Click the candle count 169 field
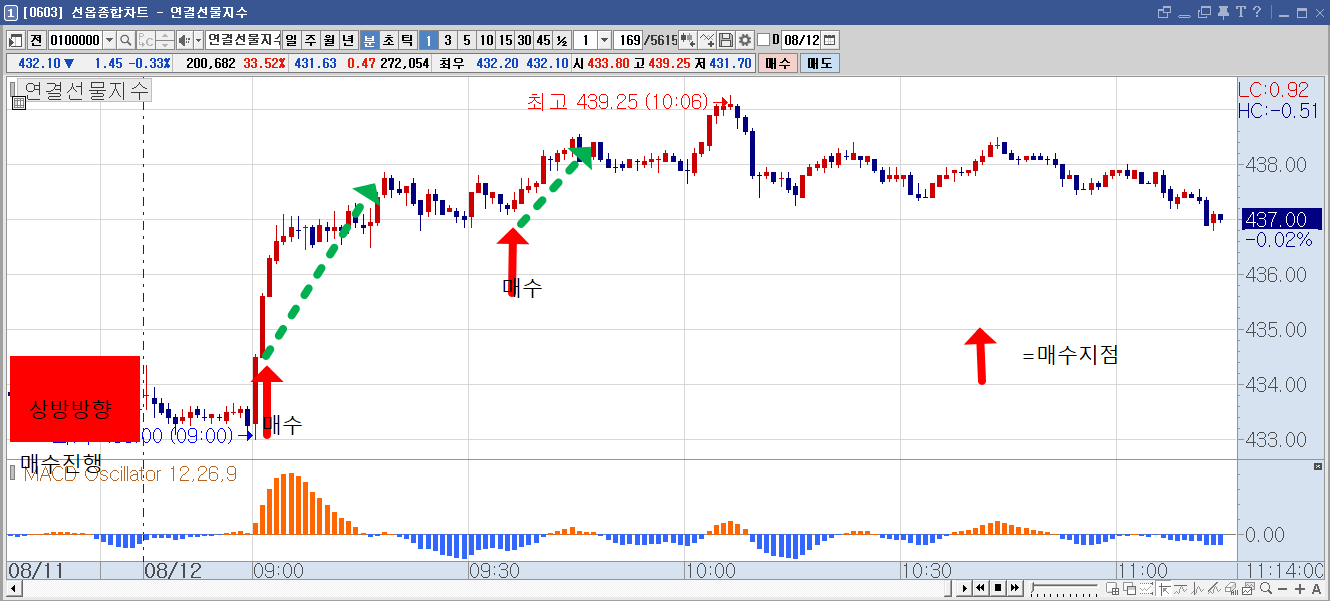This screenshot has height=601, width=1330. [629, 40]
